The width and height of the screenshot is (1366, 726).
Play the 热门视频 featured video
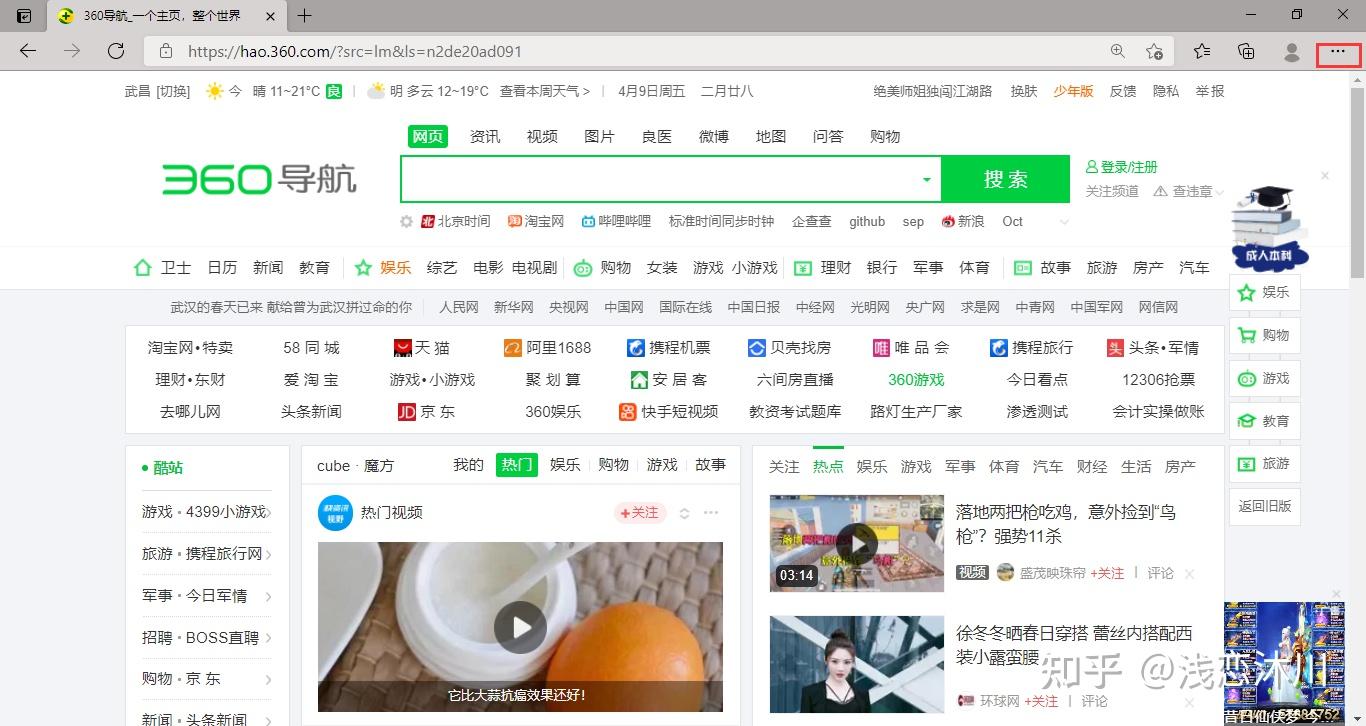(520, 627)
